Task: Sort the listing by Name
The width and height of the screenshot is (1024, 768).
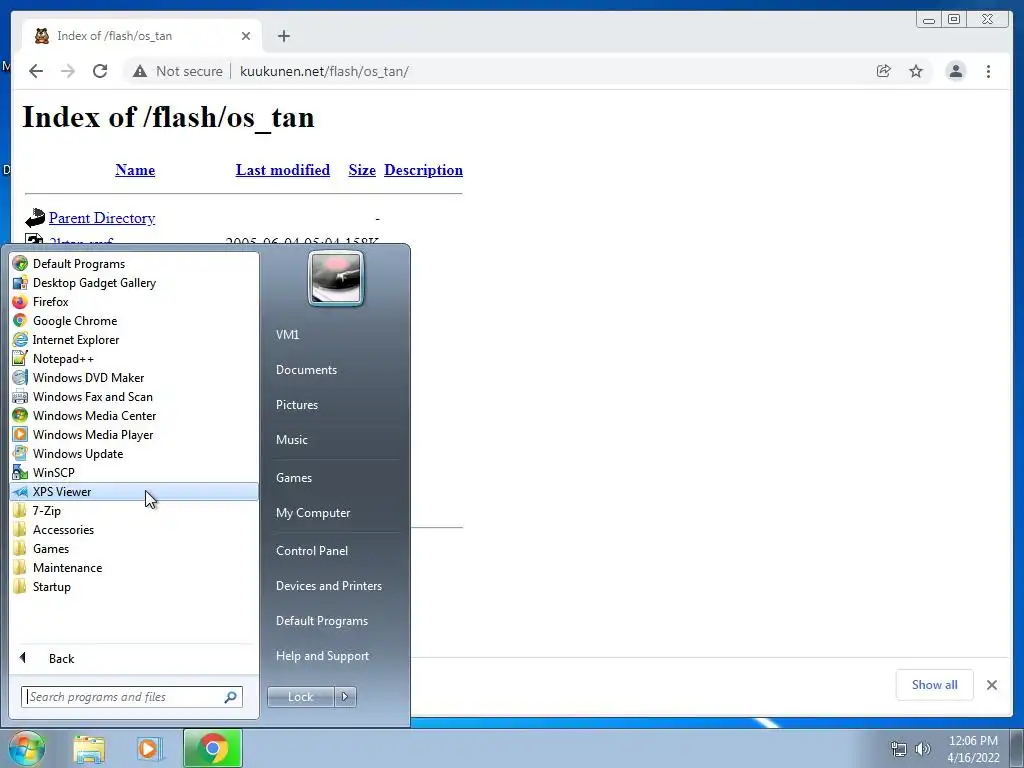Action: click(x=135, y=170)
